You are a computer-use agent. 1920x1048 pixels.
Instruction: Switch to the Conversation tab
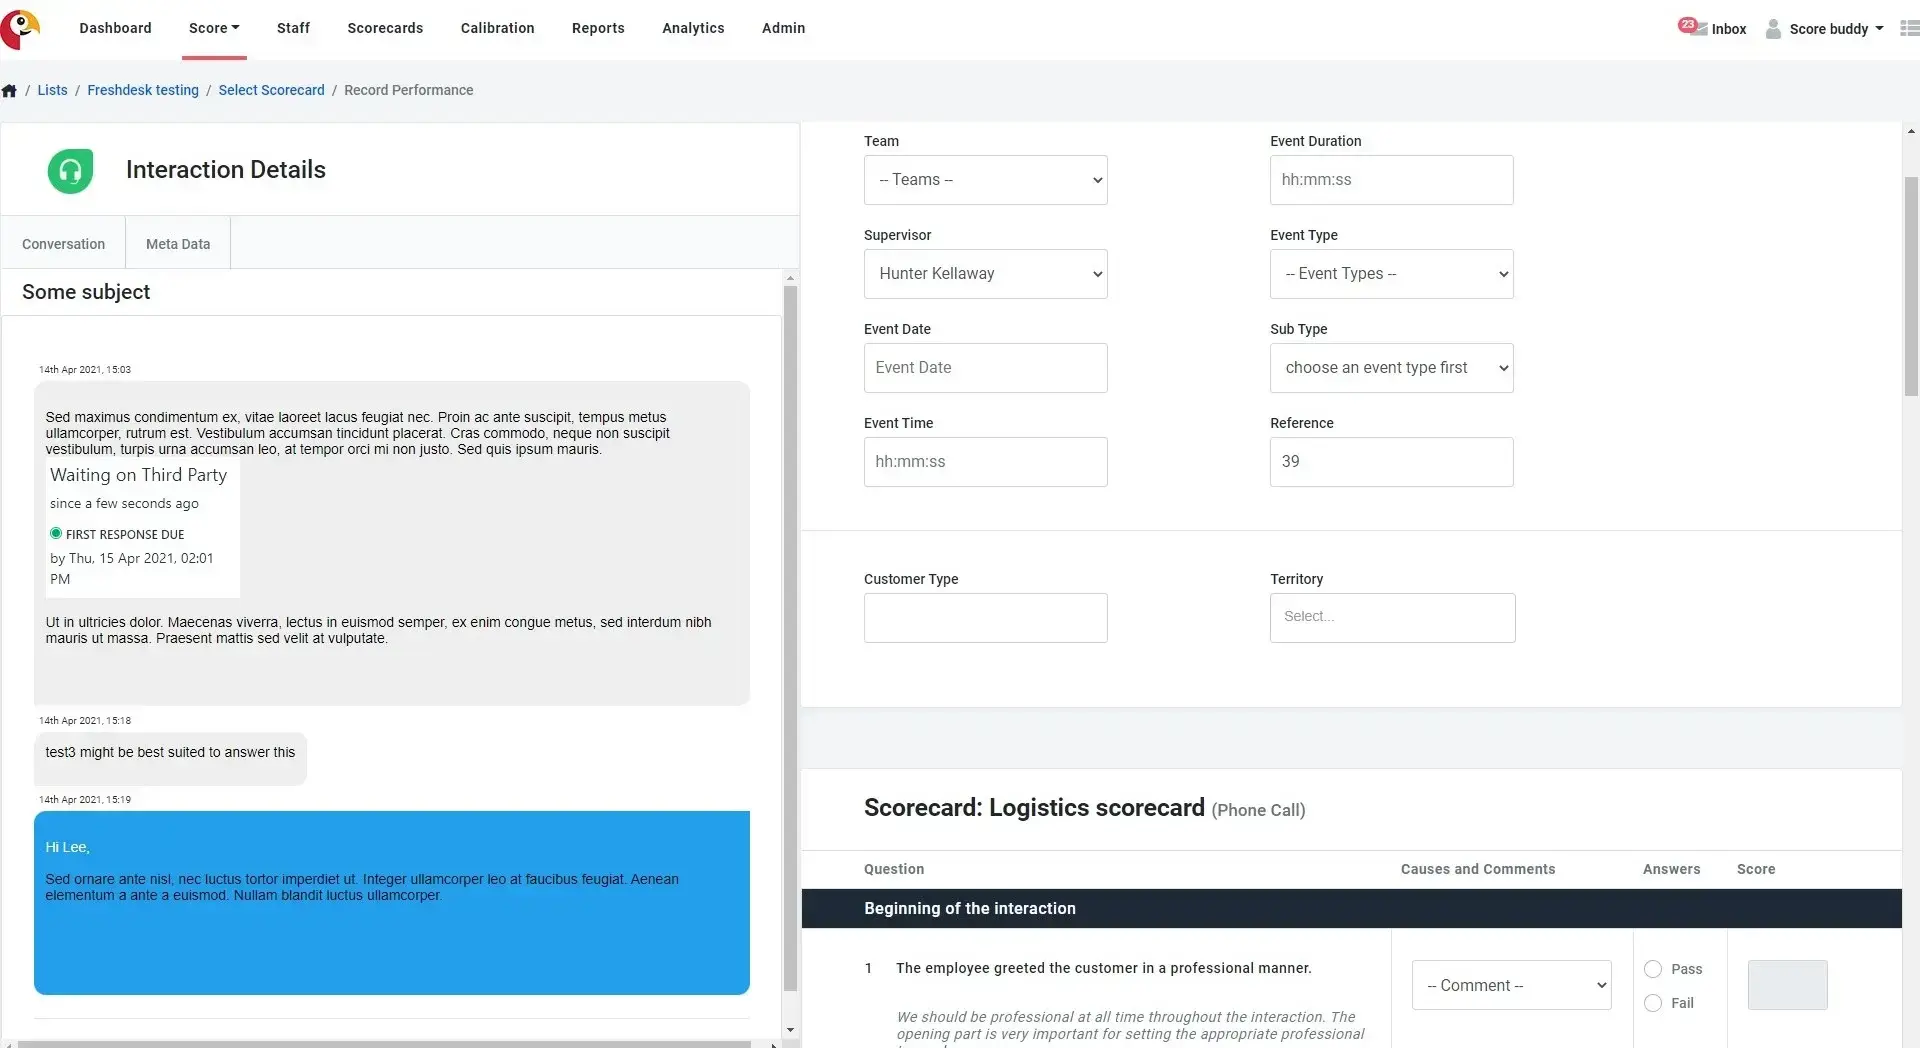pos(63,244)
